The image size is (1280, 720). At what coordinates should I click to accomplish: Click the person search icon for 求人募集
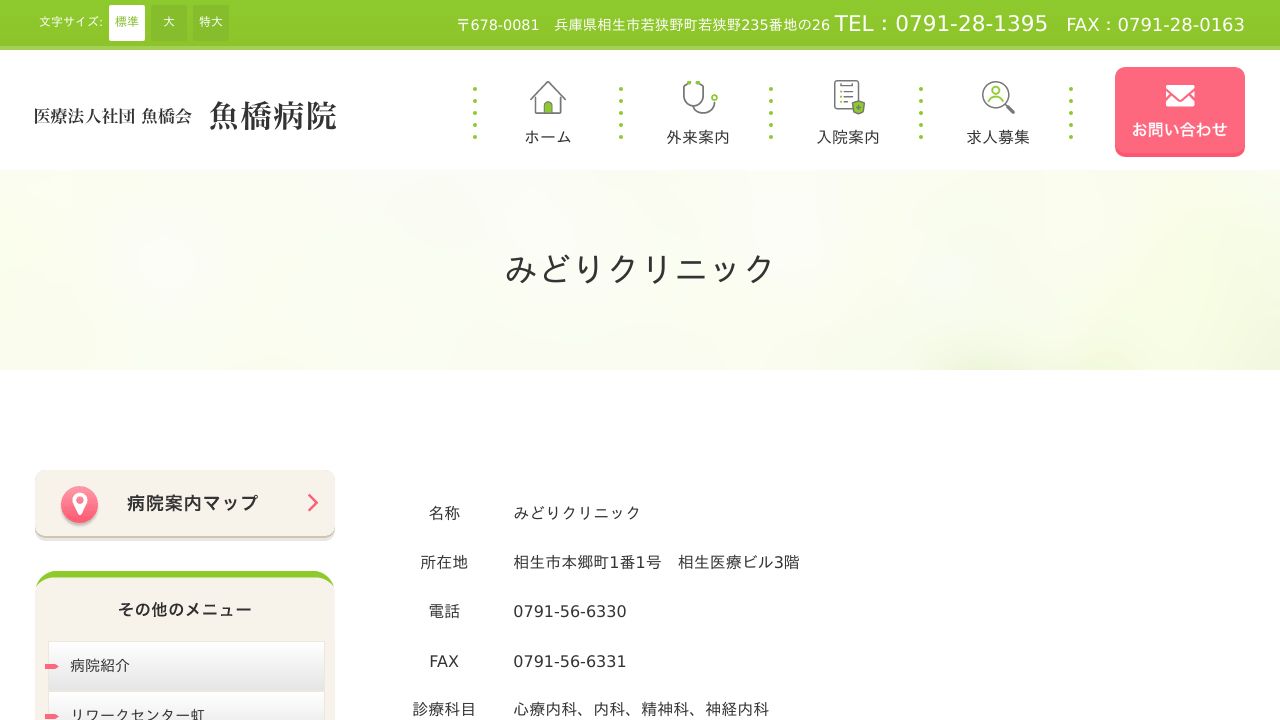coord(997,96)
